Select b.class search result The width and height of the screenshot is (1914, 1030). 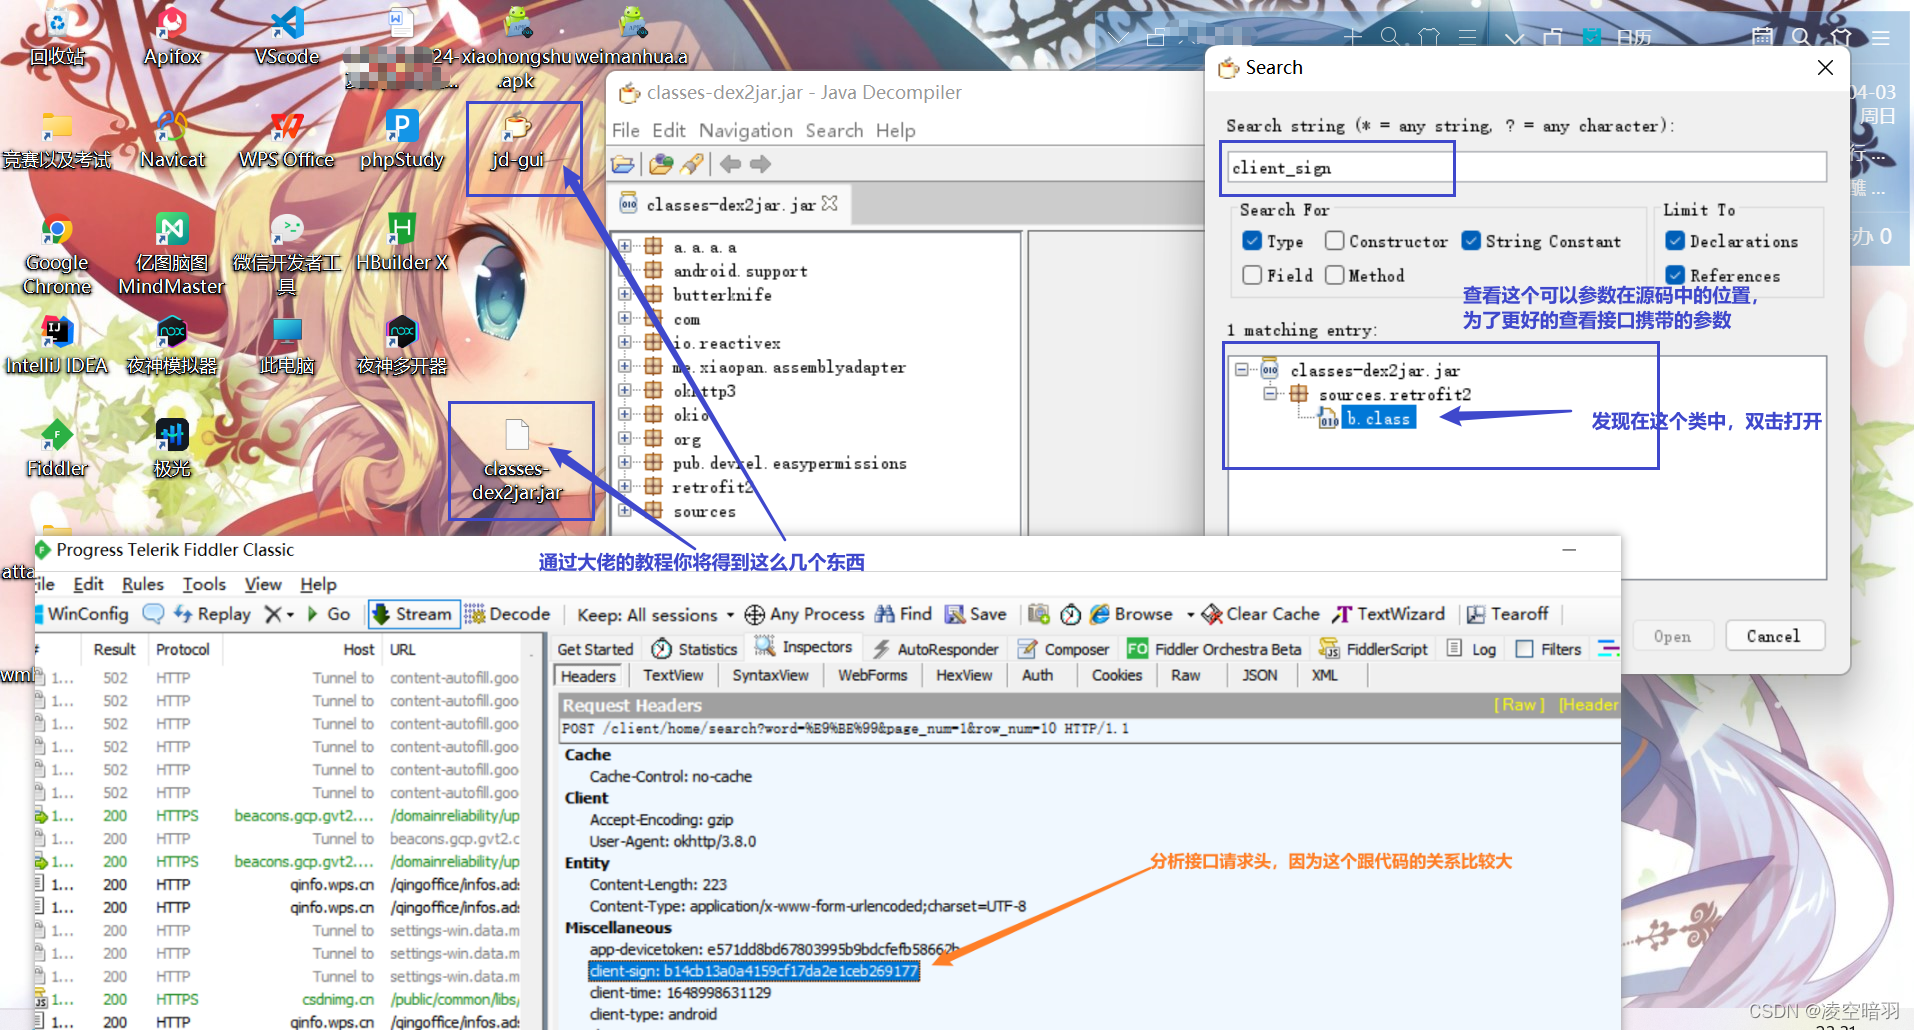[x=1378, y=419]
